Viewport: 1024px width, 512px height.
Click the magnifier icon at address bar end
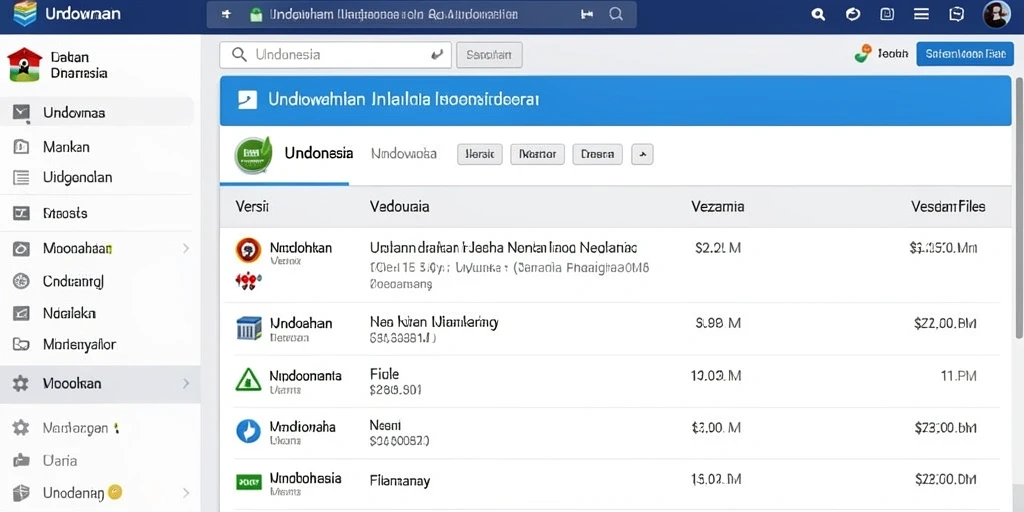(x=616, y=14)
